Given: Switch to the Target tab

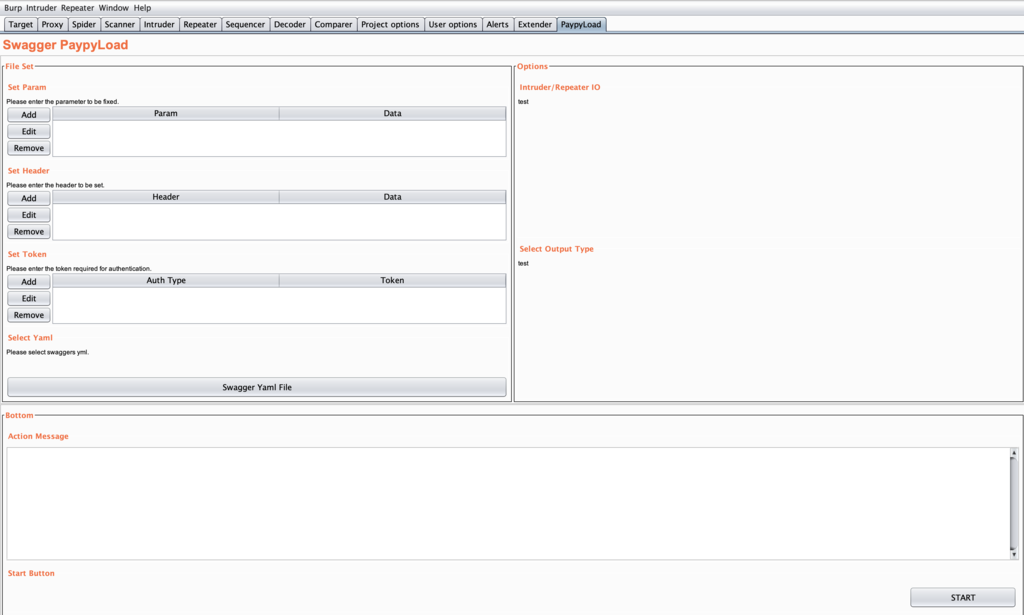Looking at the screenshot, I should coord(20,24).
